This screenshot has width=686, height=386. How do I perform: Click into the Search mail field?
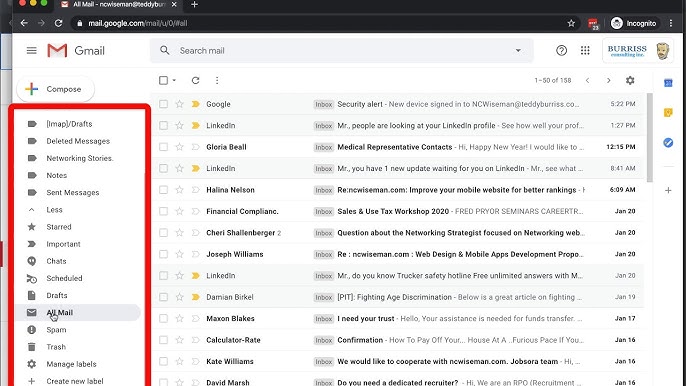pyautogui.click(x=341, y=51)
